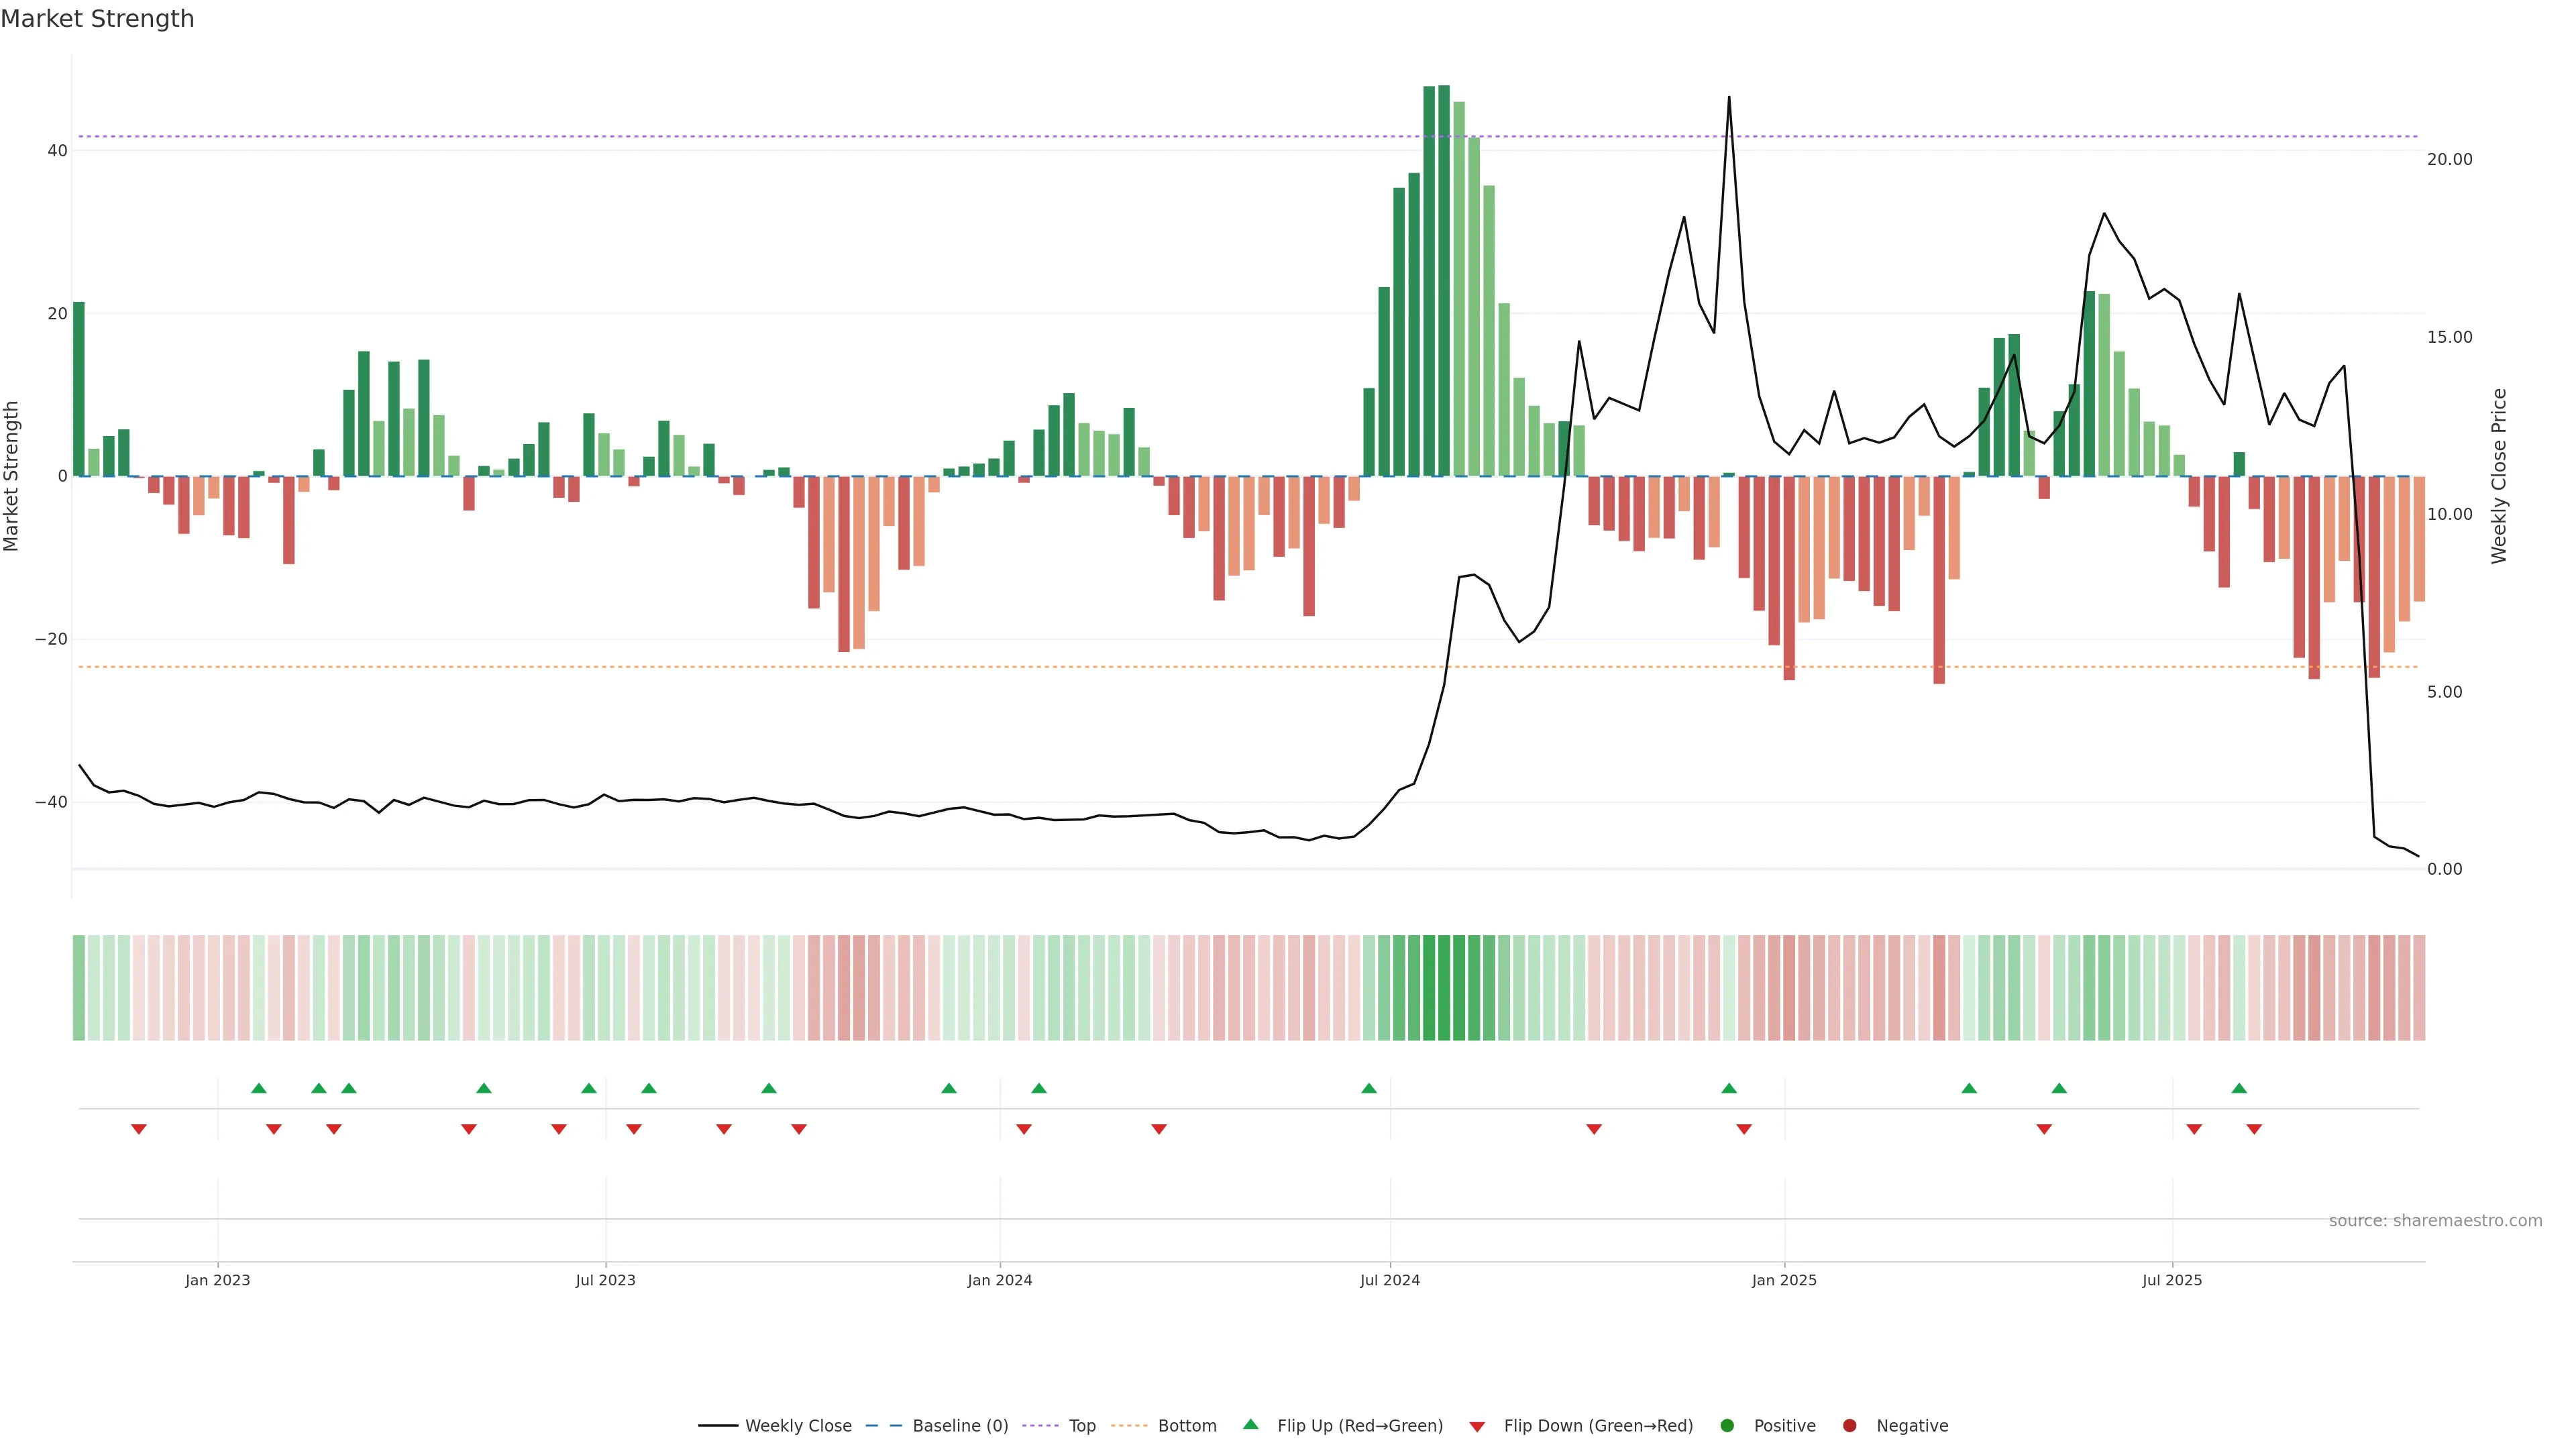
Task: Click Negative red circle legend icon
Action: coord(1849,1425)
